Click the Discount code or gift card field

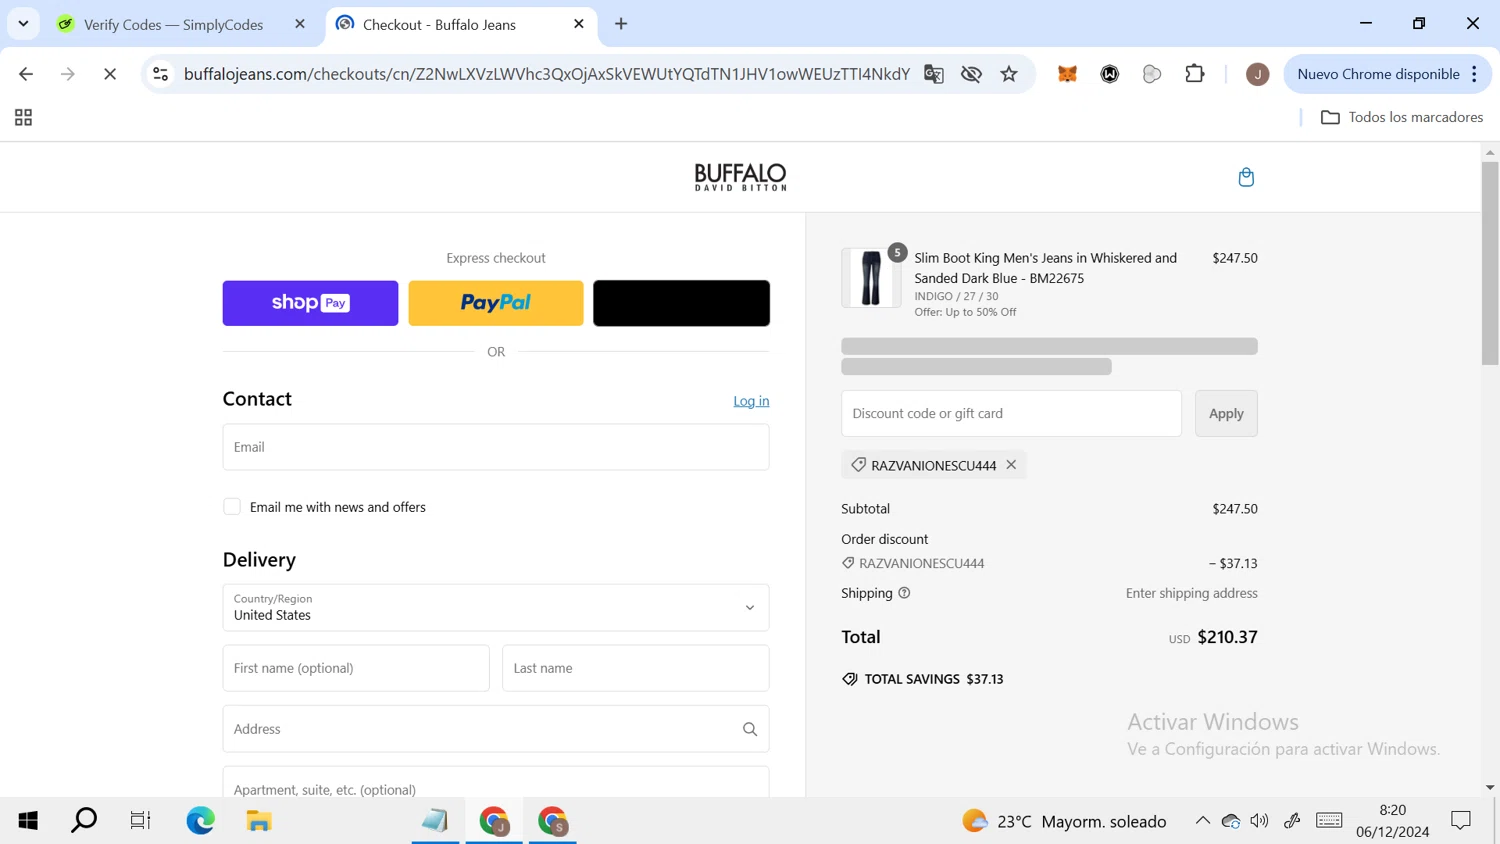(x=1011, y=413)
